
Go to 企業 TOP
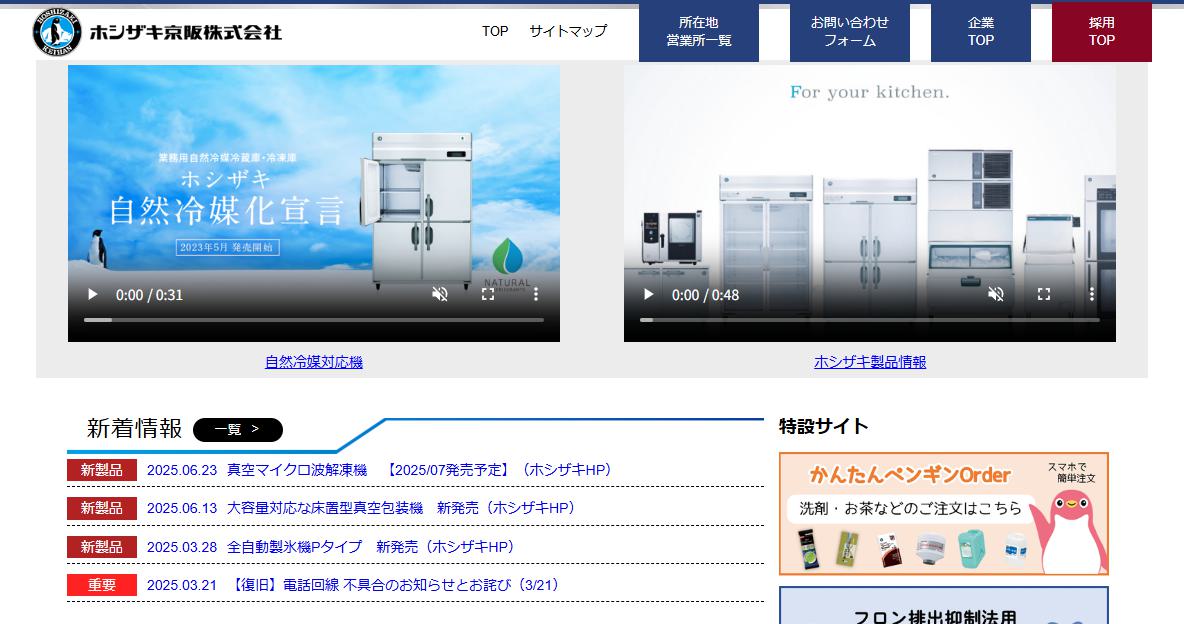[981, 32]
